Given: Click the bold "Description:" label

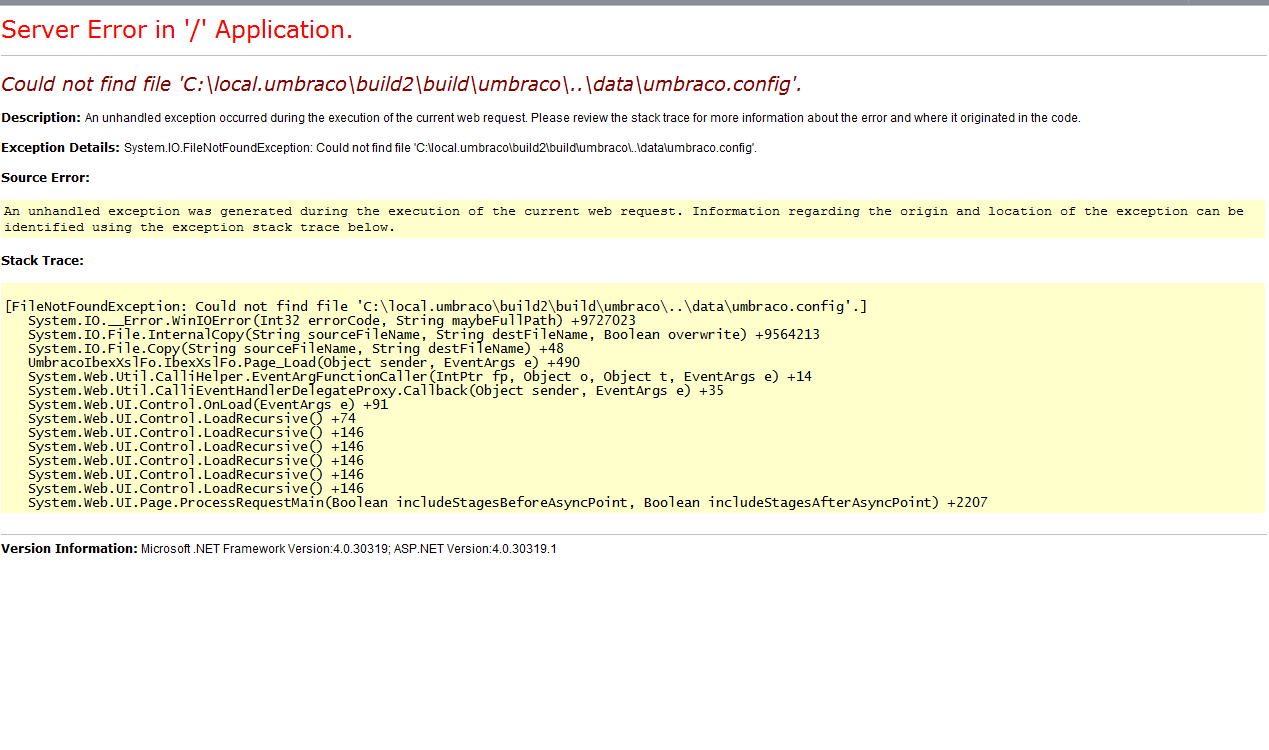Looking at the screenshot, I should pos(41,118).
